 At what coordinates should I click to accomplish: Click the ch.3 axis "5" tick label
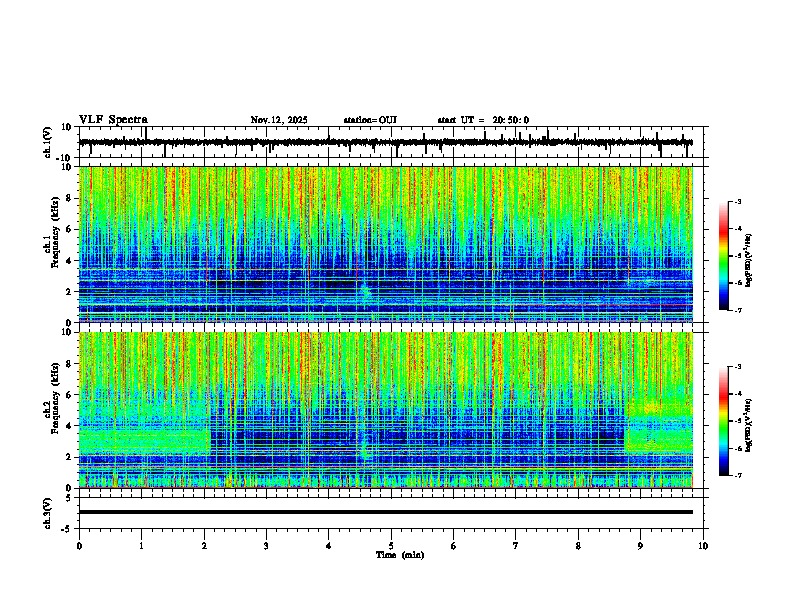click(70, 498)
